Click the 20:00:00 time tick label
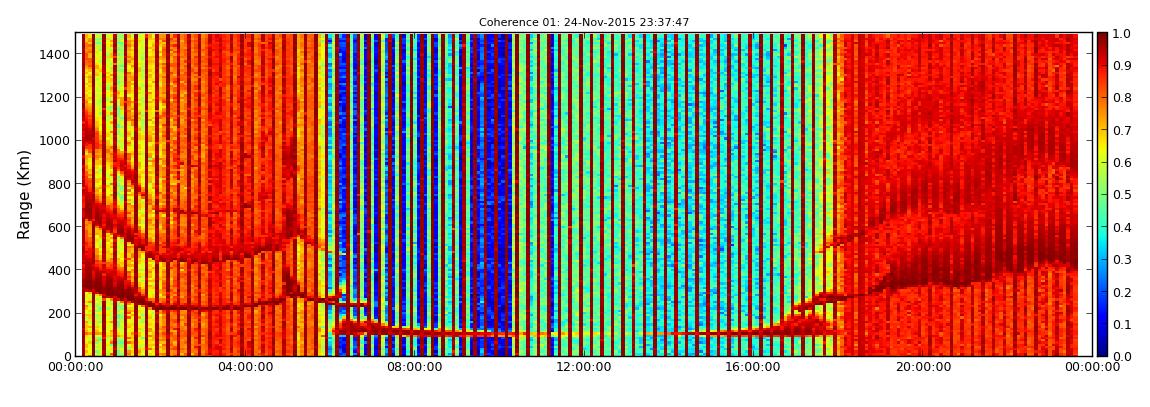Image resolution: width=1150 pixels, height=407 pixels. tap(923, 367)
